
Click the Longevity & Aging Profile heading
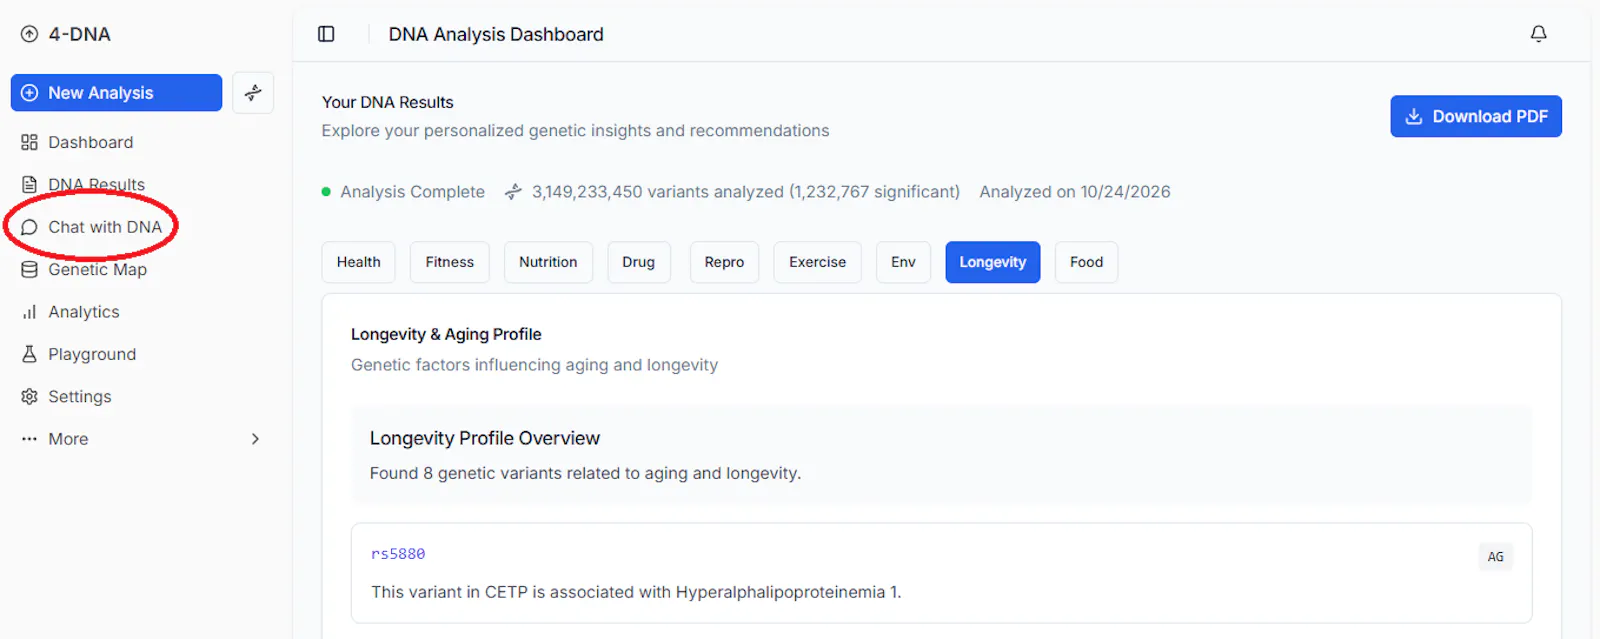tap(446, 334)
